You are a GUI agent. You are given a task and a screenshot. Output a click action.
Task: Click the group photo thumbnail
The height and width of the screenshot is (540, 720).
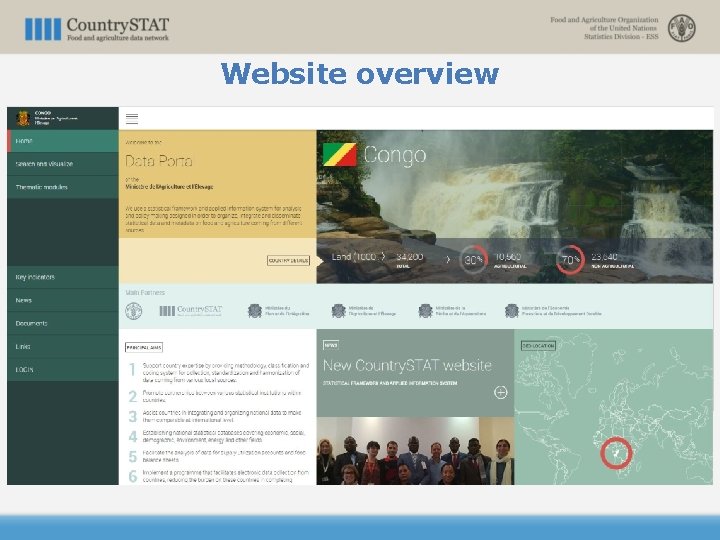(x=415, y=451)
